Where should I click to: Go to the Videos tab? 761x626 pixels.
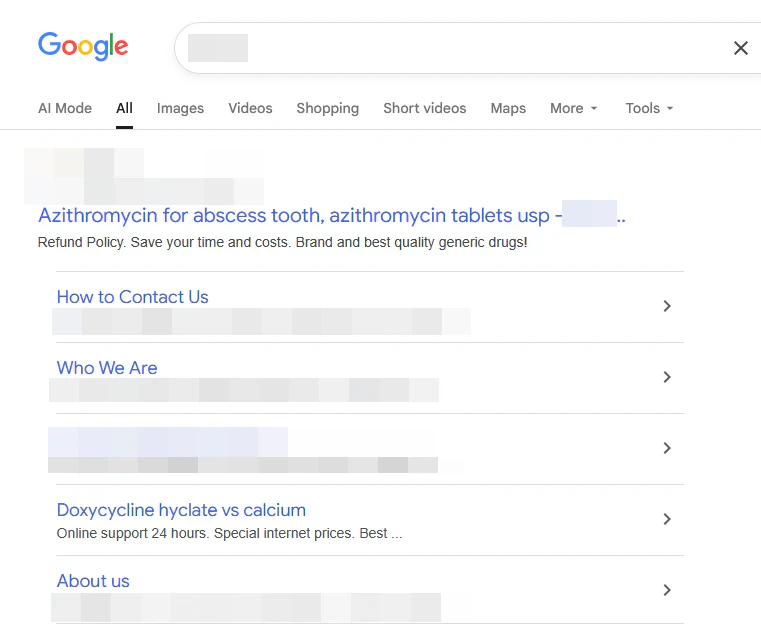coord(250,108)
